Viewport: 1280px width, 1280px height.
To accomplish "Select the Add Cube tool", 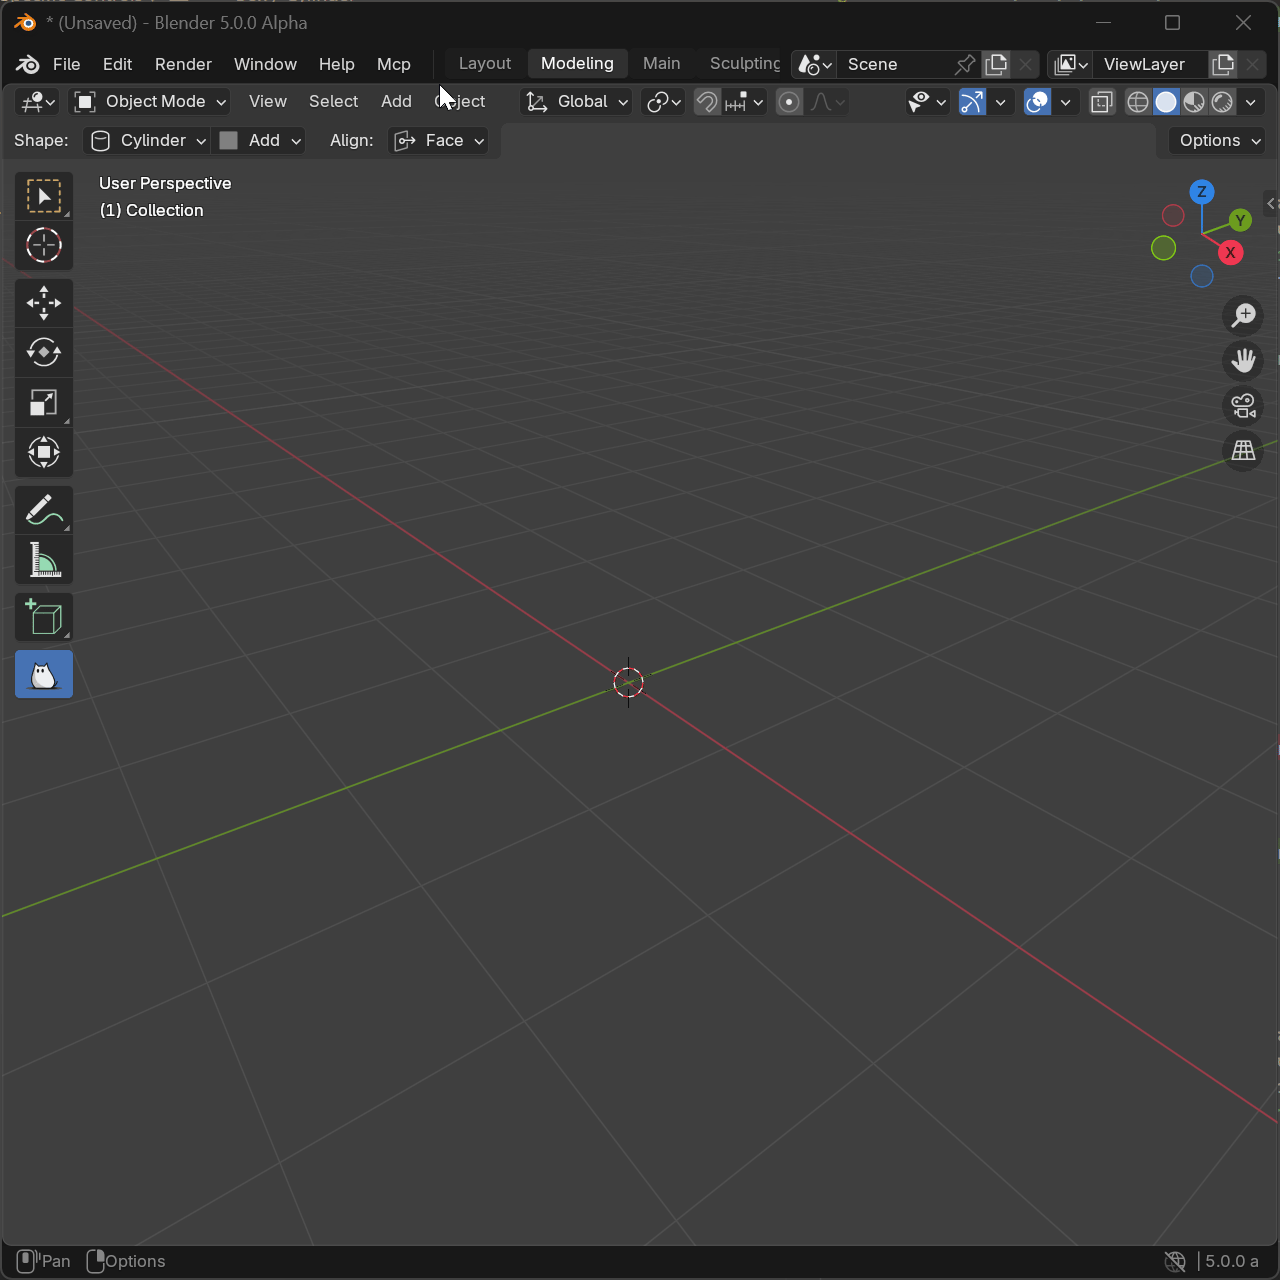I will point(44,618).
